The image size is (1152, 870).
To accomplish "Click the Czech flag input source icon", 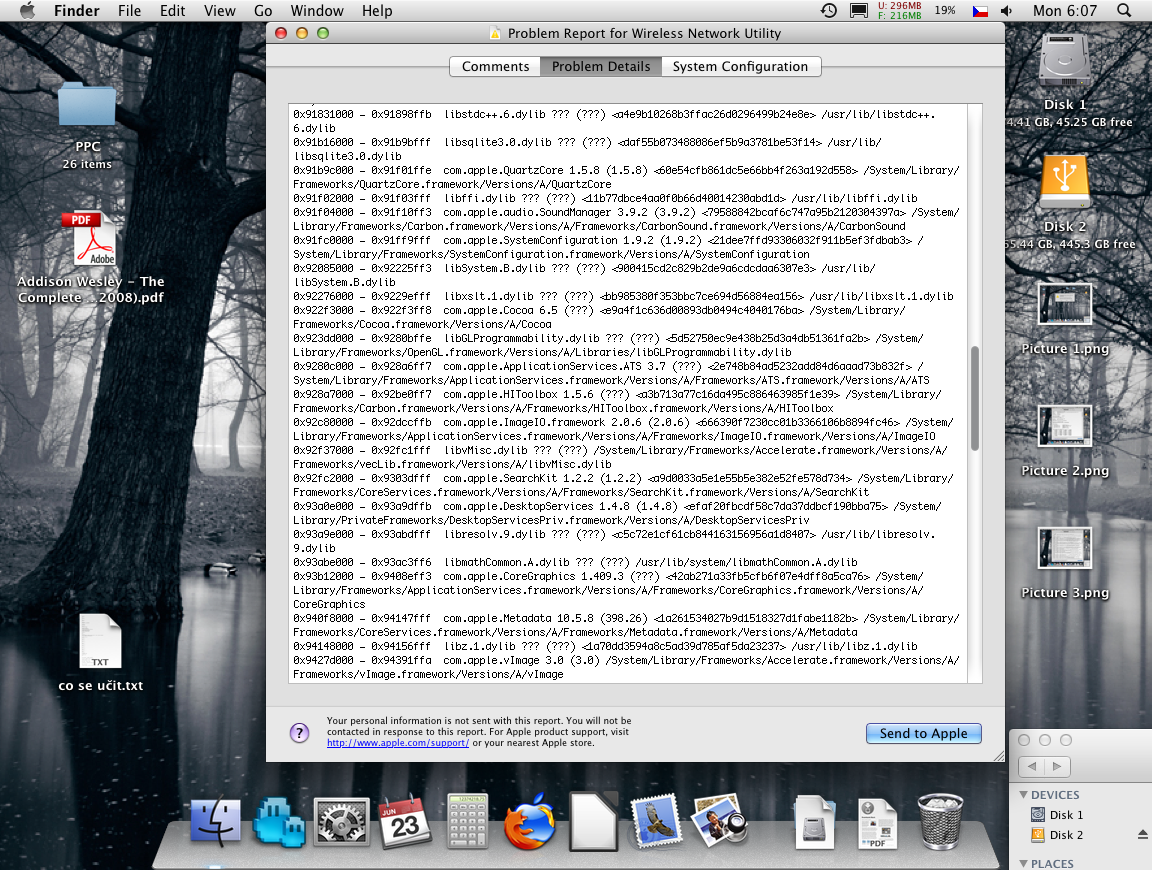I will click(x=980, y=11).
